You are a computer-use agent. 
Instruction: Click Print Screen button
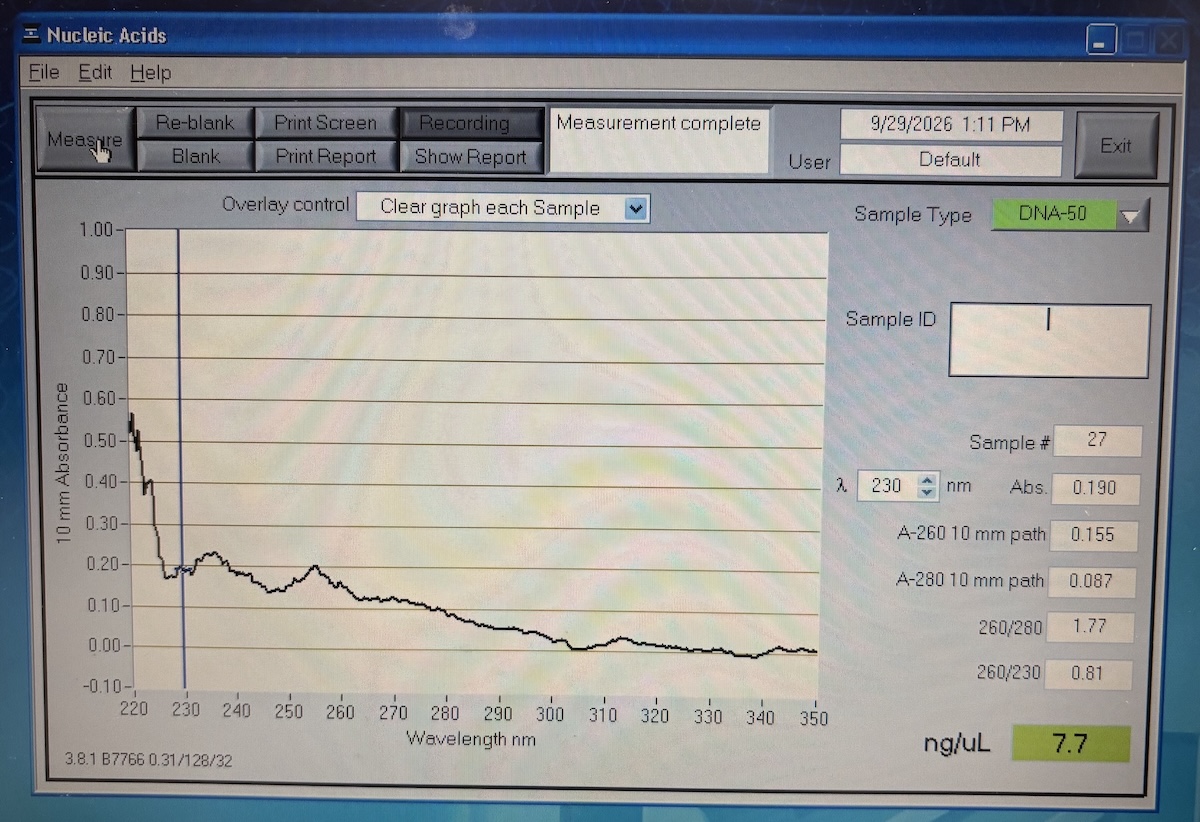(326, 123)
